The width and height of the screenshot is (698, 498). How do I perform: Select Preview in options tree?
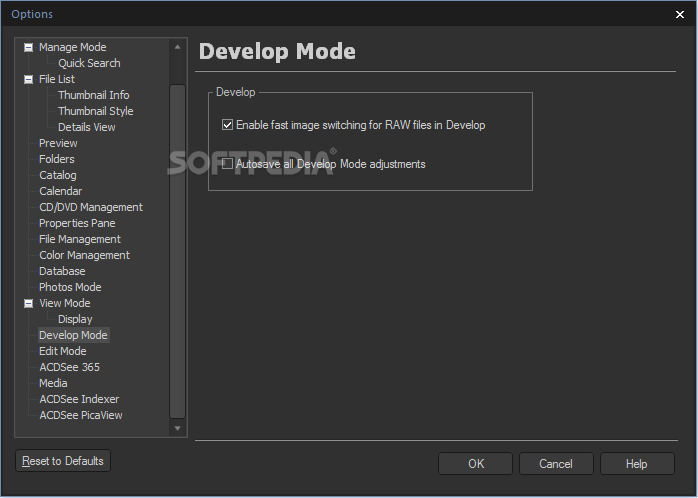click(58, 143)
